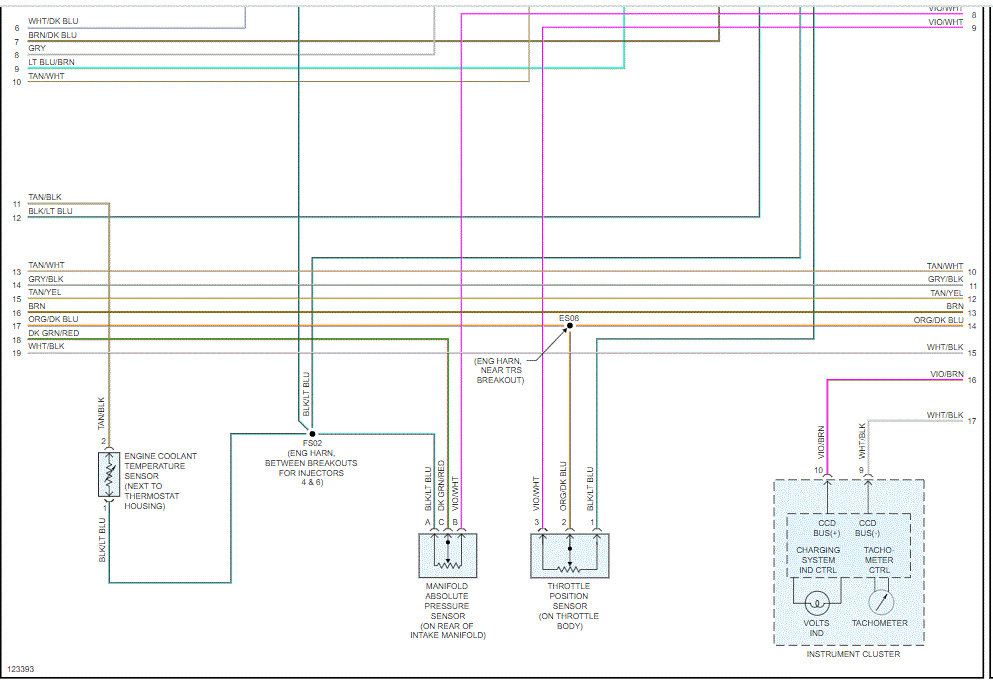Click the VOLTS IND label
The height and width of the screenshot is (681, 993).
point(816,628)
